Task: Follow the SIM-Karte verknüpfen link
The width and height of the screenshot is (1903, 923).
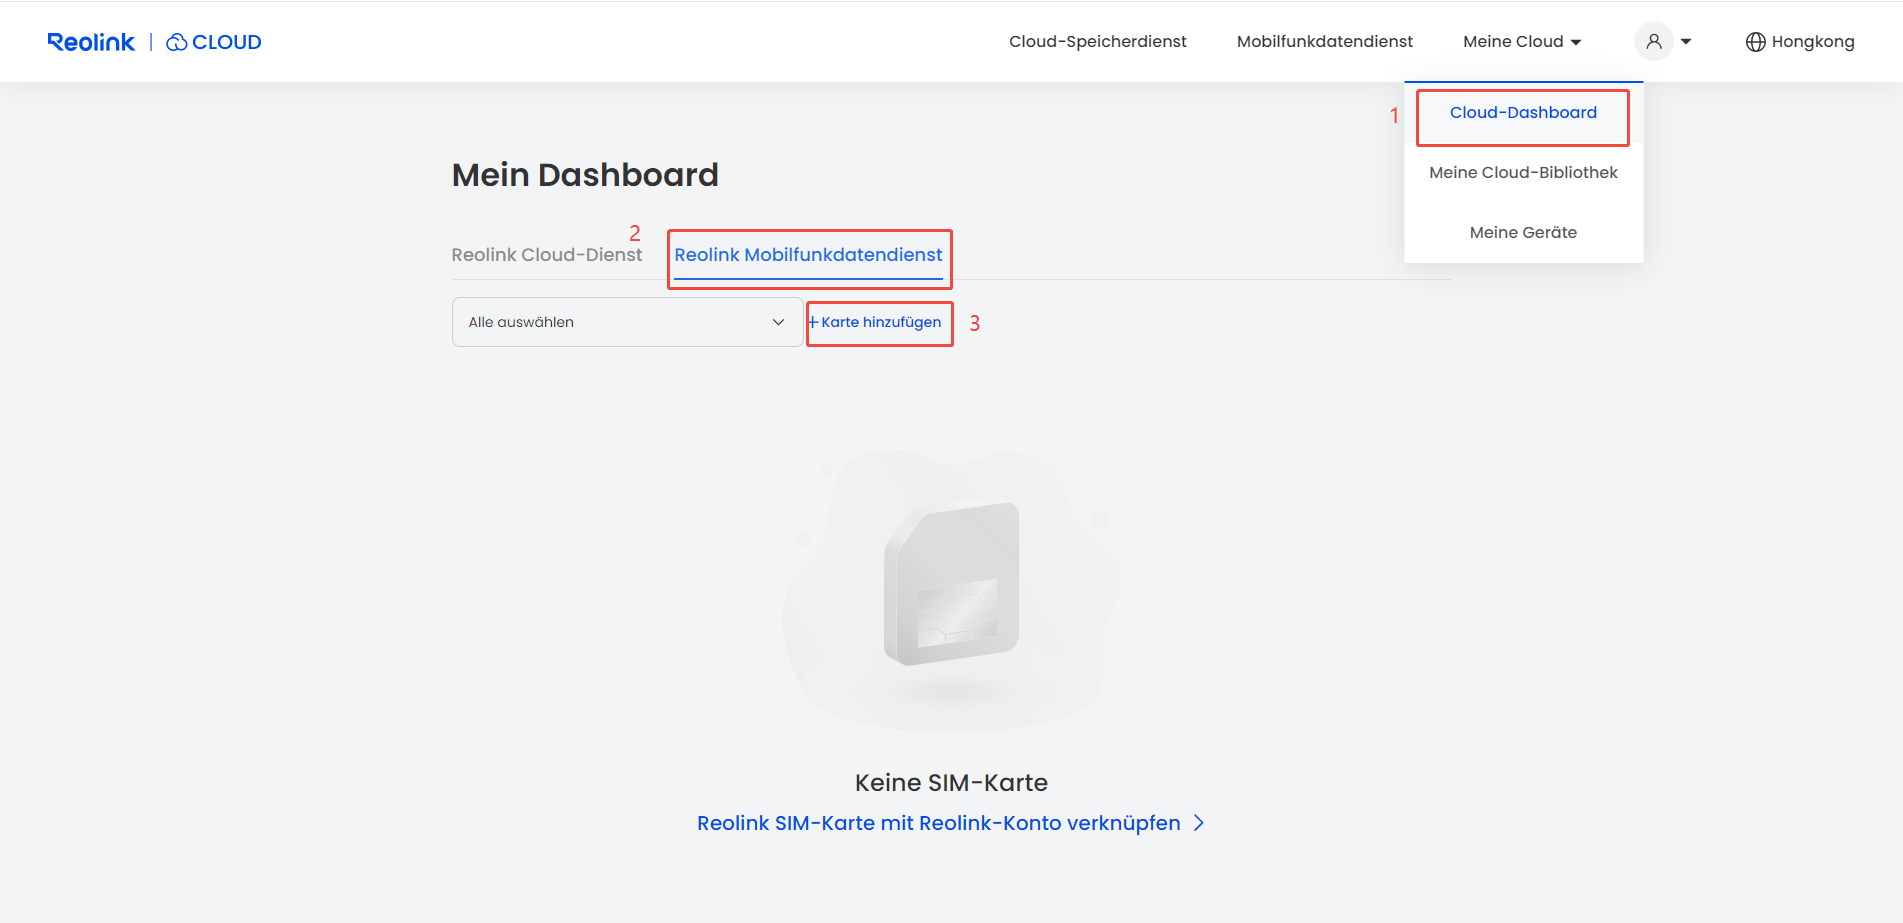Action: point(950,823)
